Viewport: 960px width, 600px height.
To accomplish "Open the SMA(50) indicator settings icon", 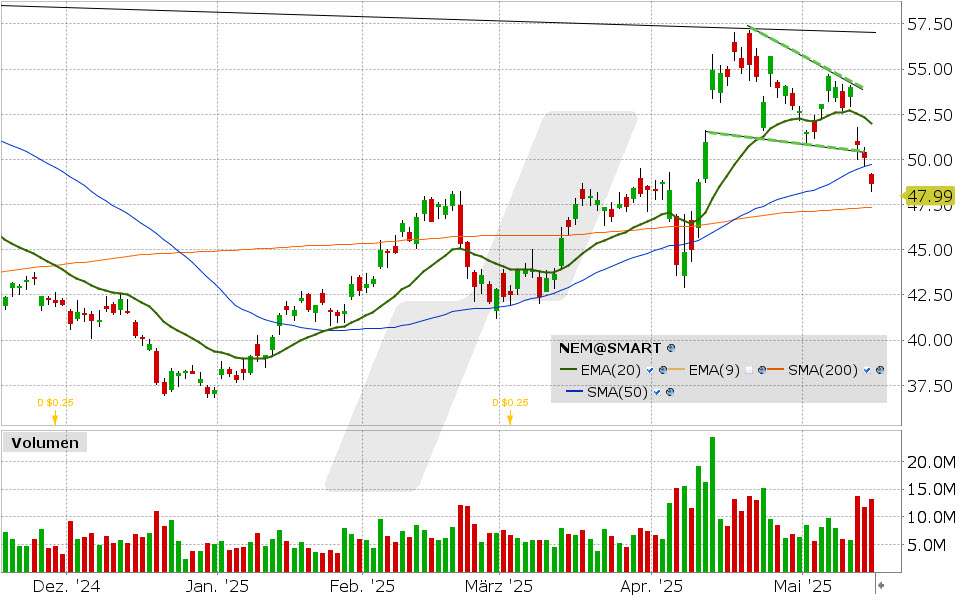I will click(669, 391).
